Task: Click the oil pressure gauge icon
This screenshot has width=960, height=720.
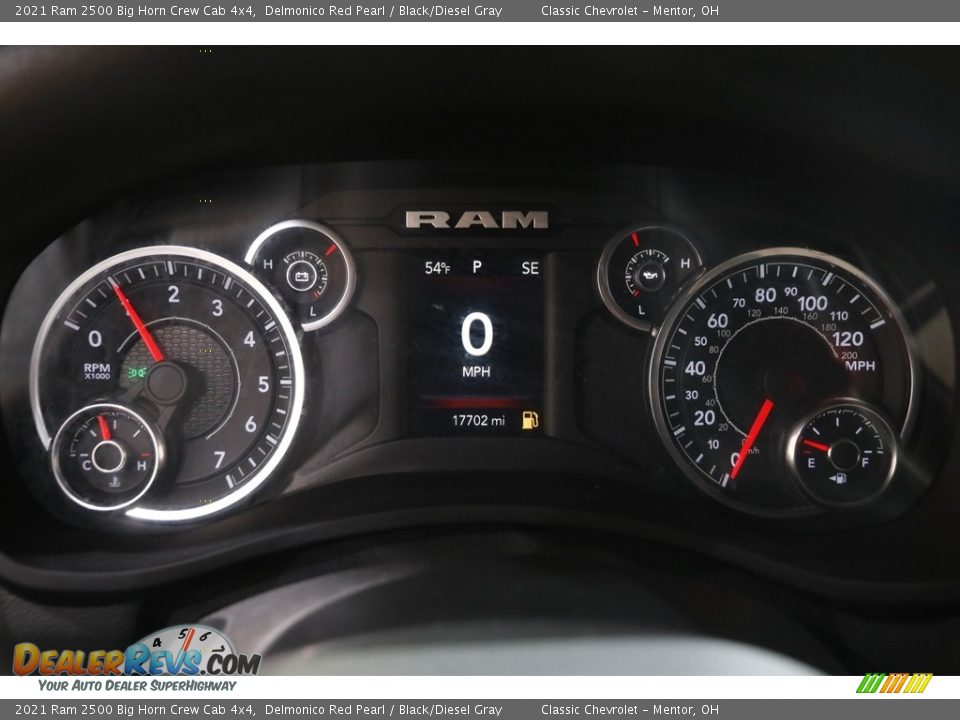Action: tap(650, 276)
